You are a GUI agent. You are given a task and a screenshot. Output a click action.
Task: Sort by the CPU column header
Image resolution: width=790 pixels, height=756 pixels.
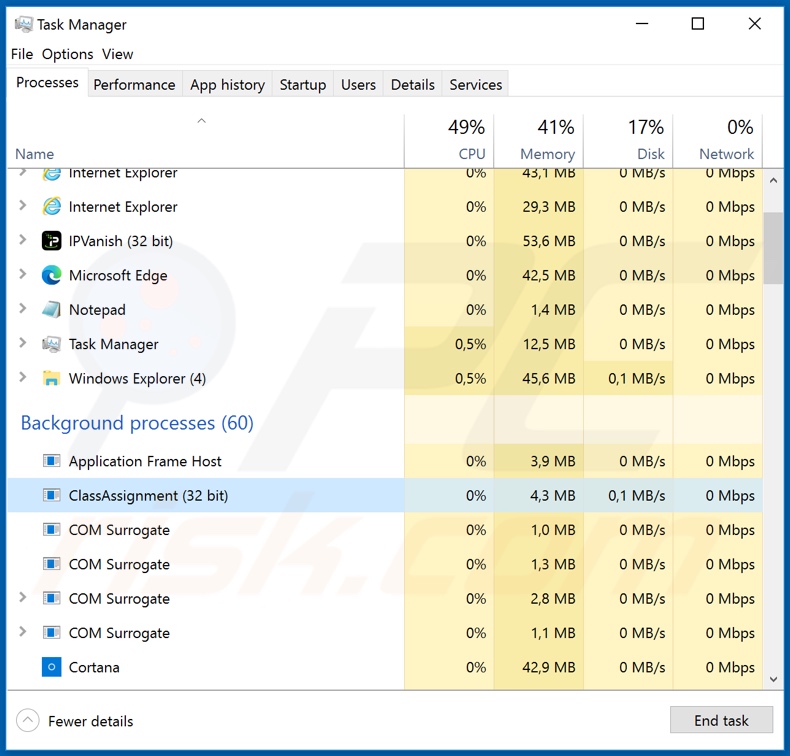click(x=449, y=141)
